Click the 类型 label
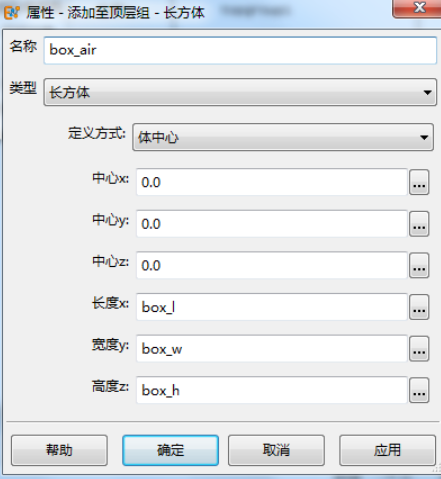The width and height of the screenshot is (441, 479). 23,88
